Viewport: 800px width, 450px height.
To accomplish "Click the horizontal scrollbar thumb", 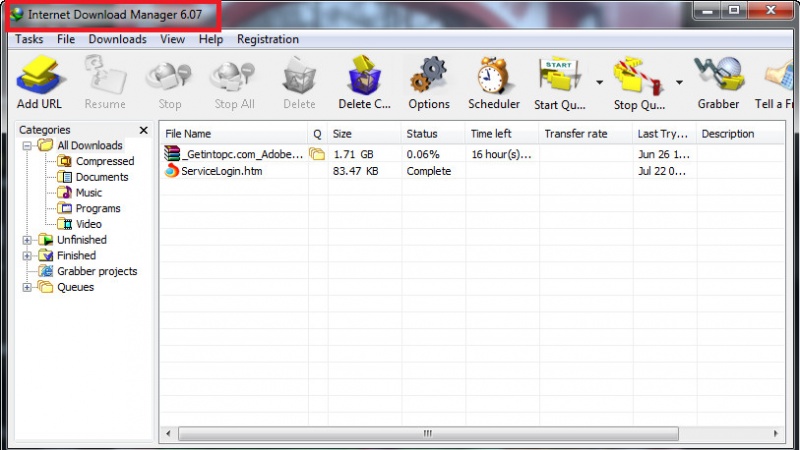I will 428,434.
